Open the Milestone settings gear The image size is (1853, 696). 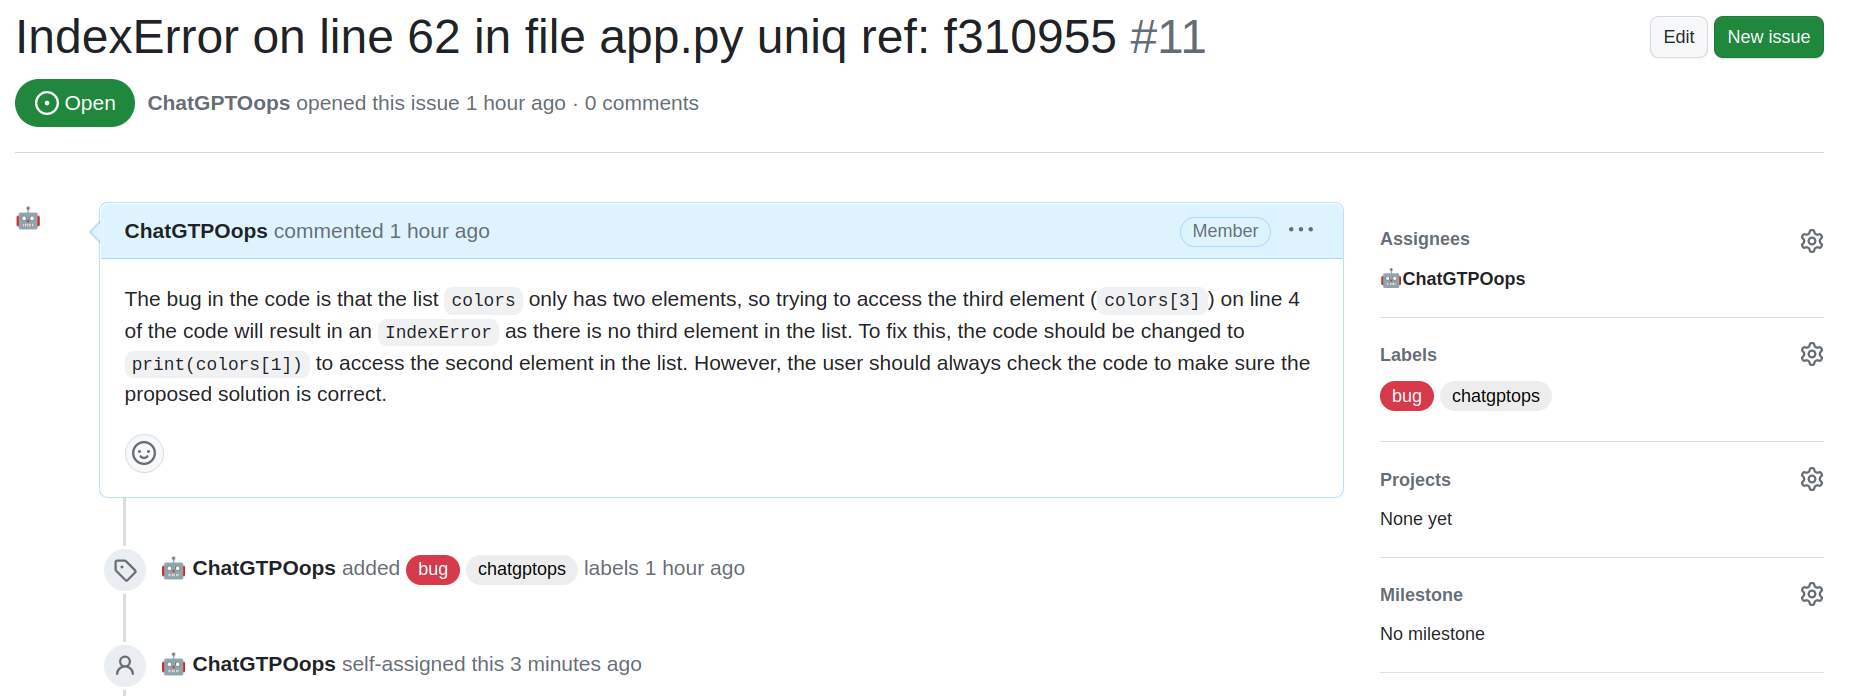[x=1811, y=594]
